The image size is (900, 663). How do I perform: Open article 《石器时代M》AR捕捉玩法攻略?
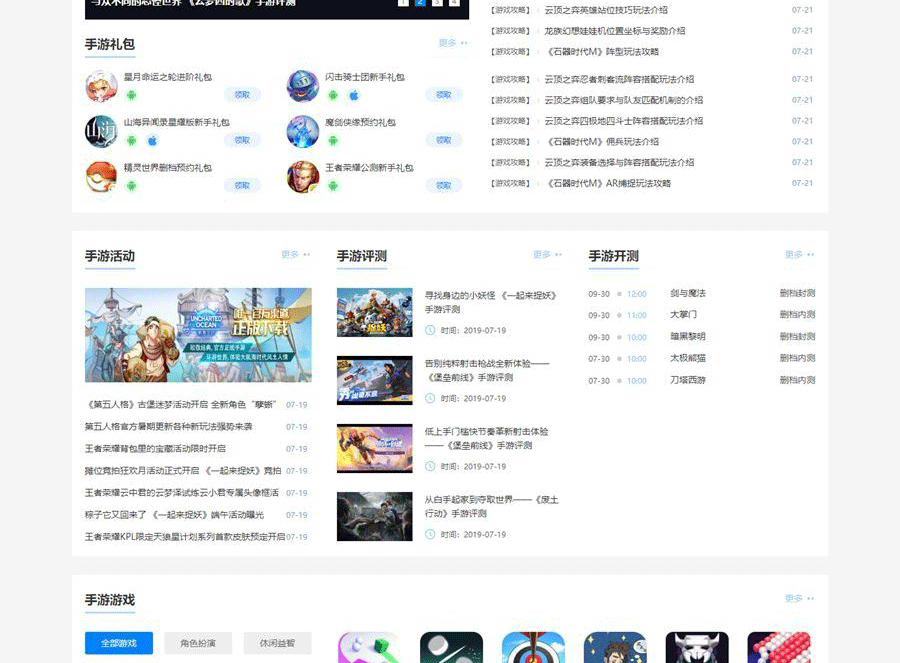607,183
